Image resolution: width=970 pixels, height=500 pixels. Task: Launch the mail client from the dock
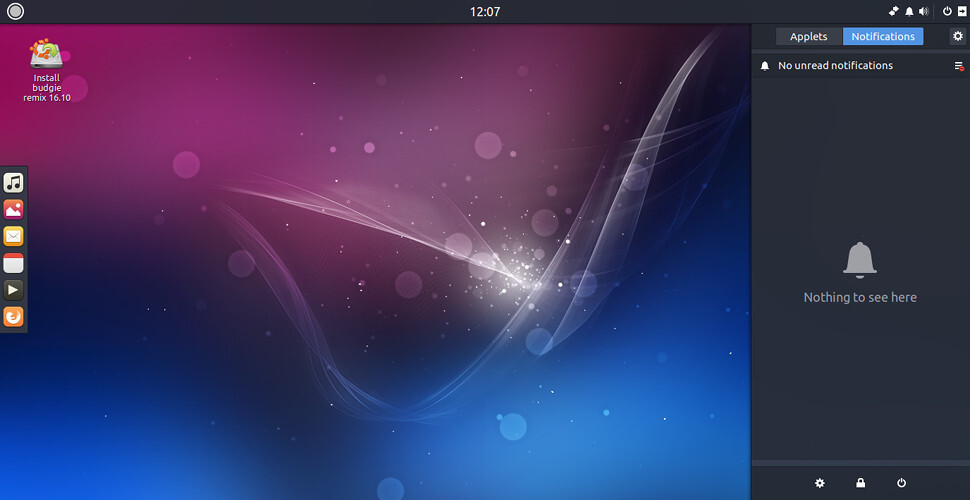14,236
